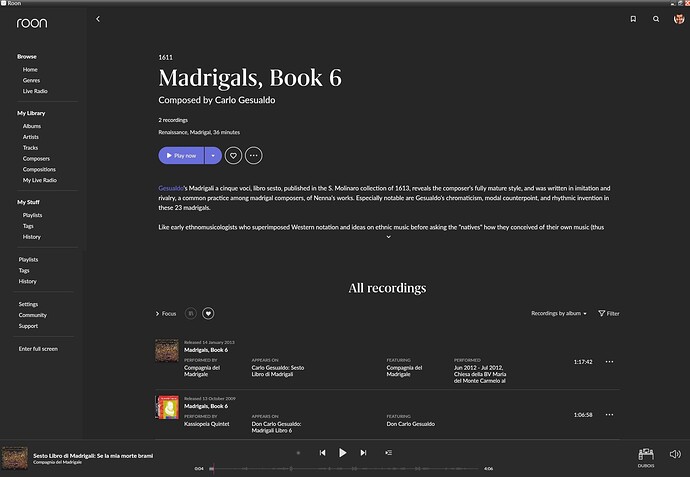Open Support link in sidebar
Image resolution: width=690 pixels, height=477 pixels.
[x=28, y=326]
